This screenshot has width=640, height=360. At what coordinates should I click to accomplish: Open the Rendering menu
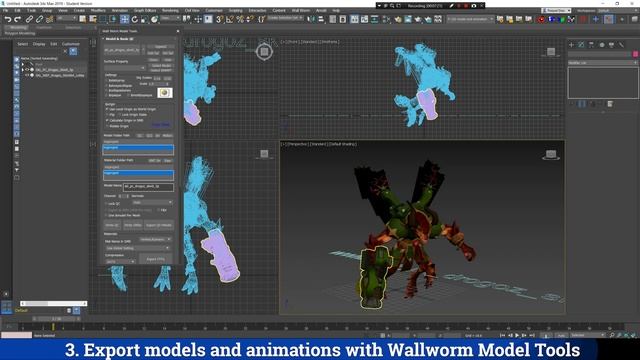pos(170,10)
